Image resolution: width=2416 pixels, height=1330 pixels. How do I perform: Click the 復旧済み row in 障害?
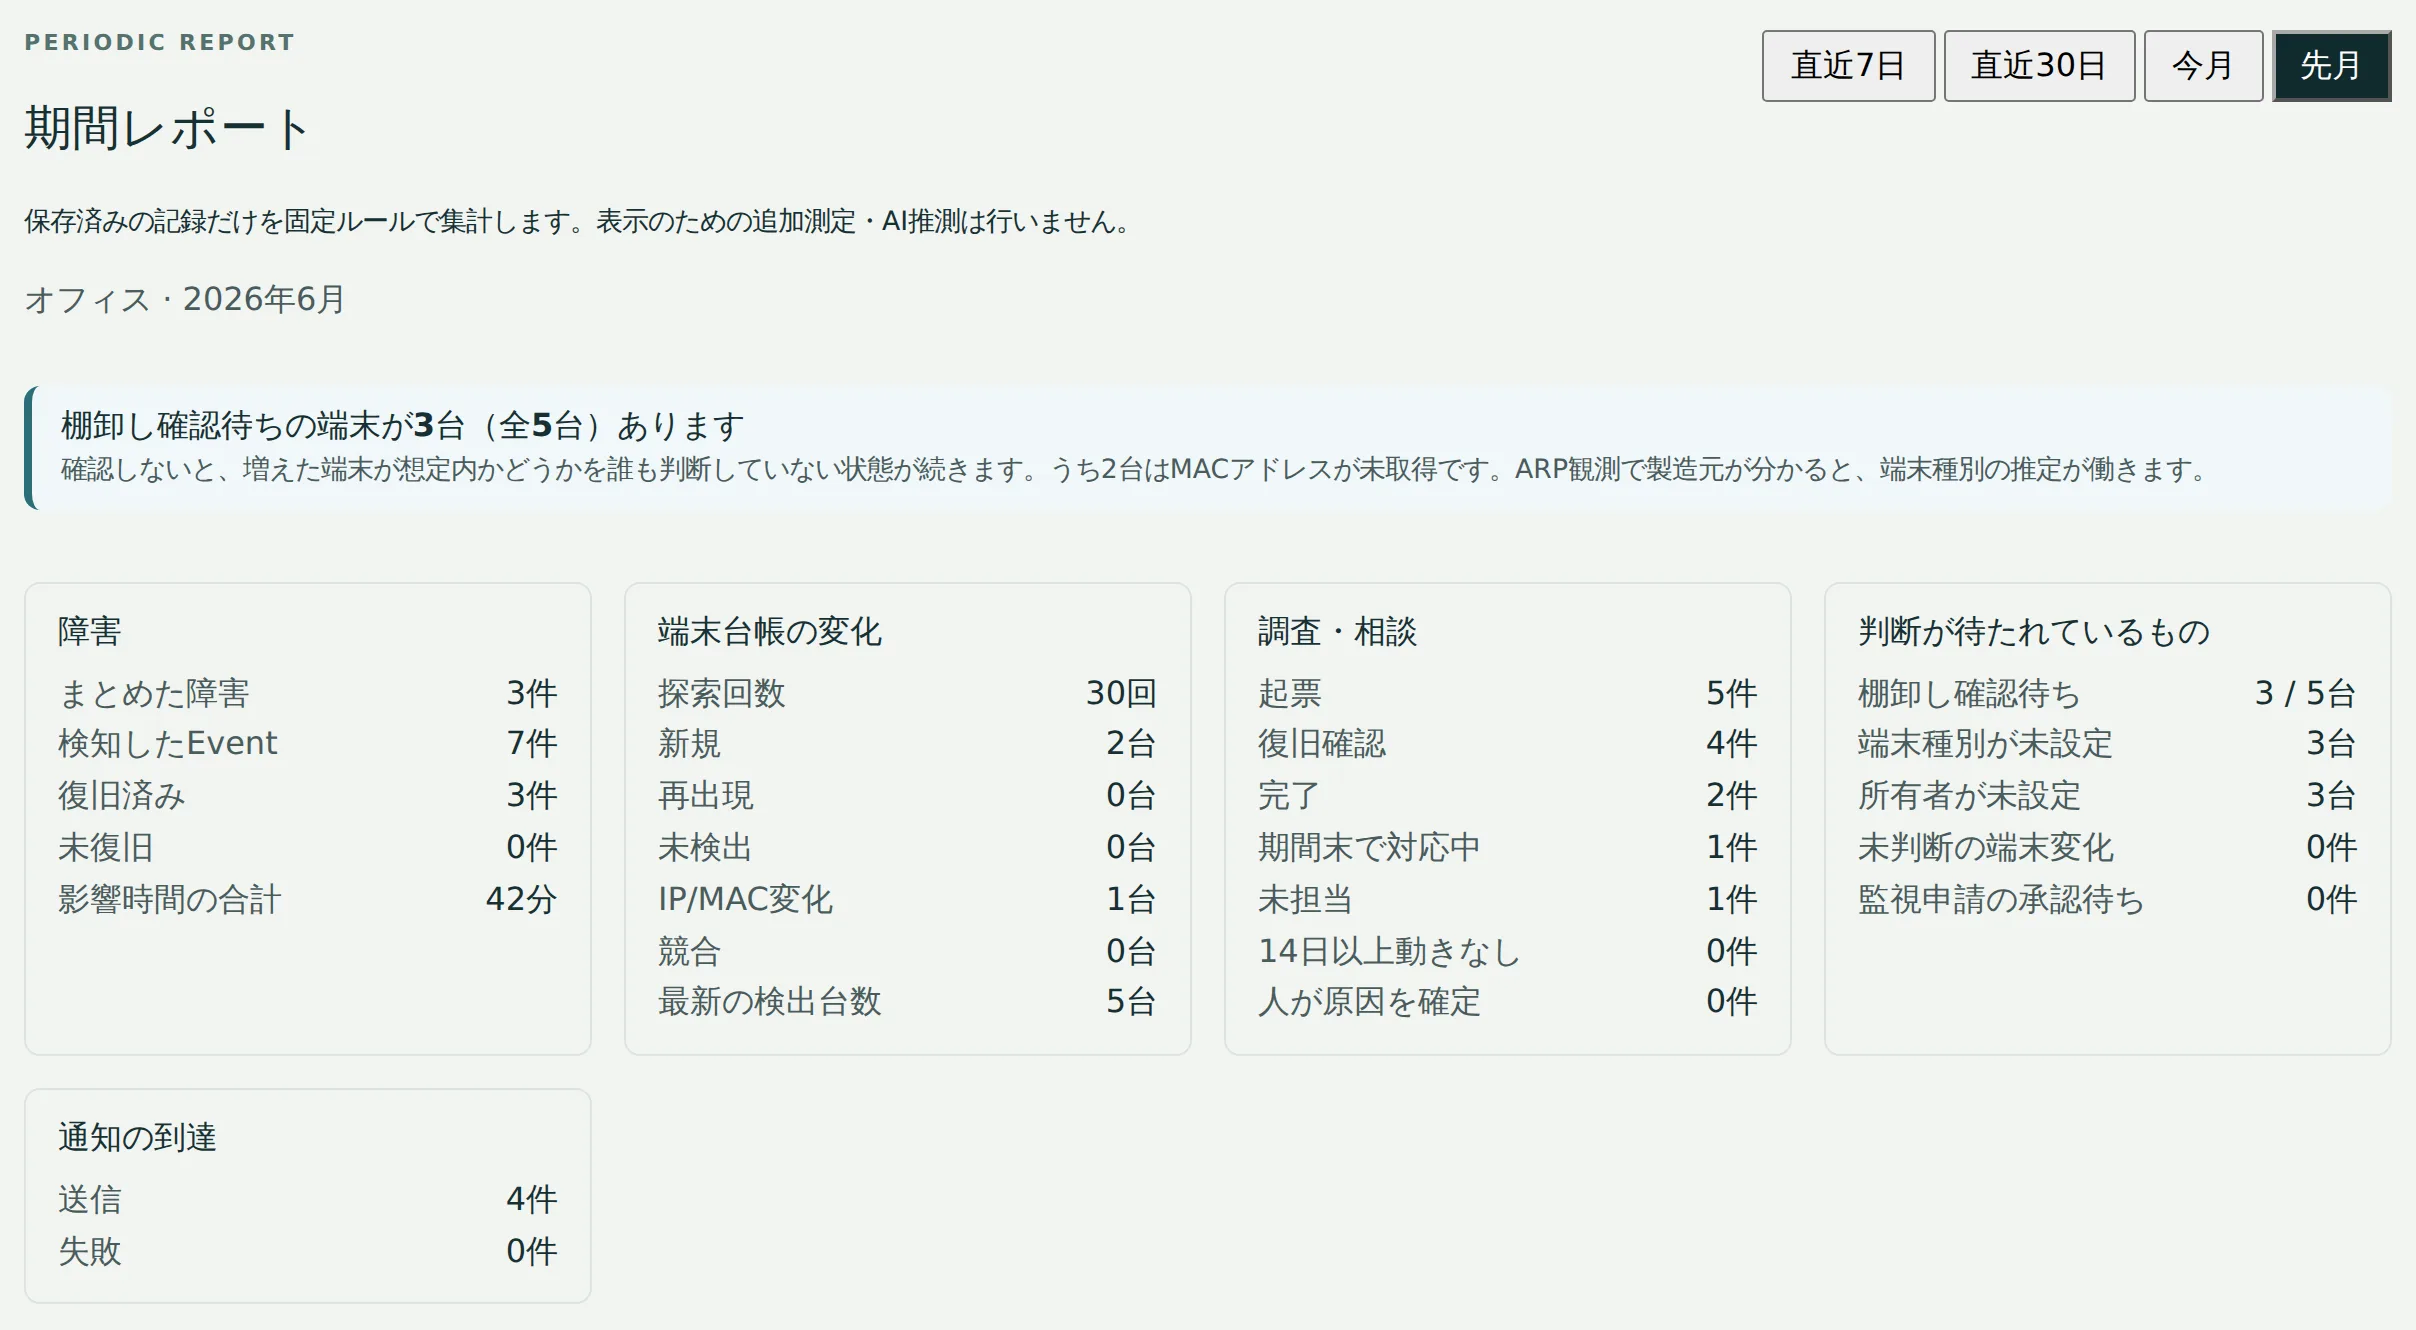coord(308,795)
